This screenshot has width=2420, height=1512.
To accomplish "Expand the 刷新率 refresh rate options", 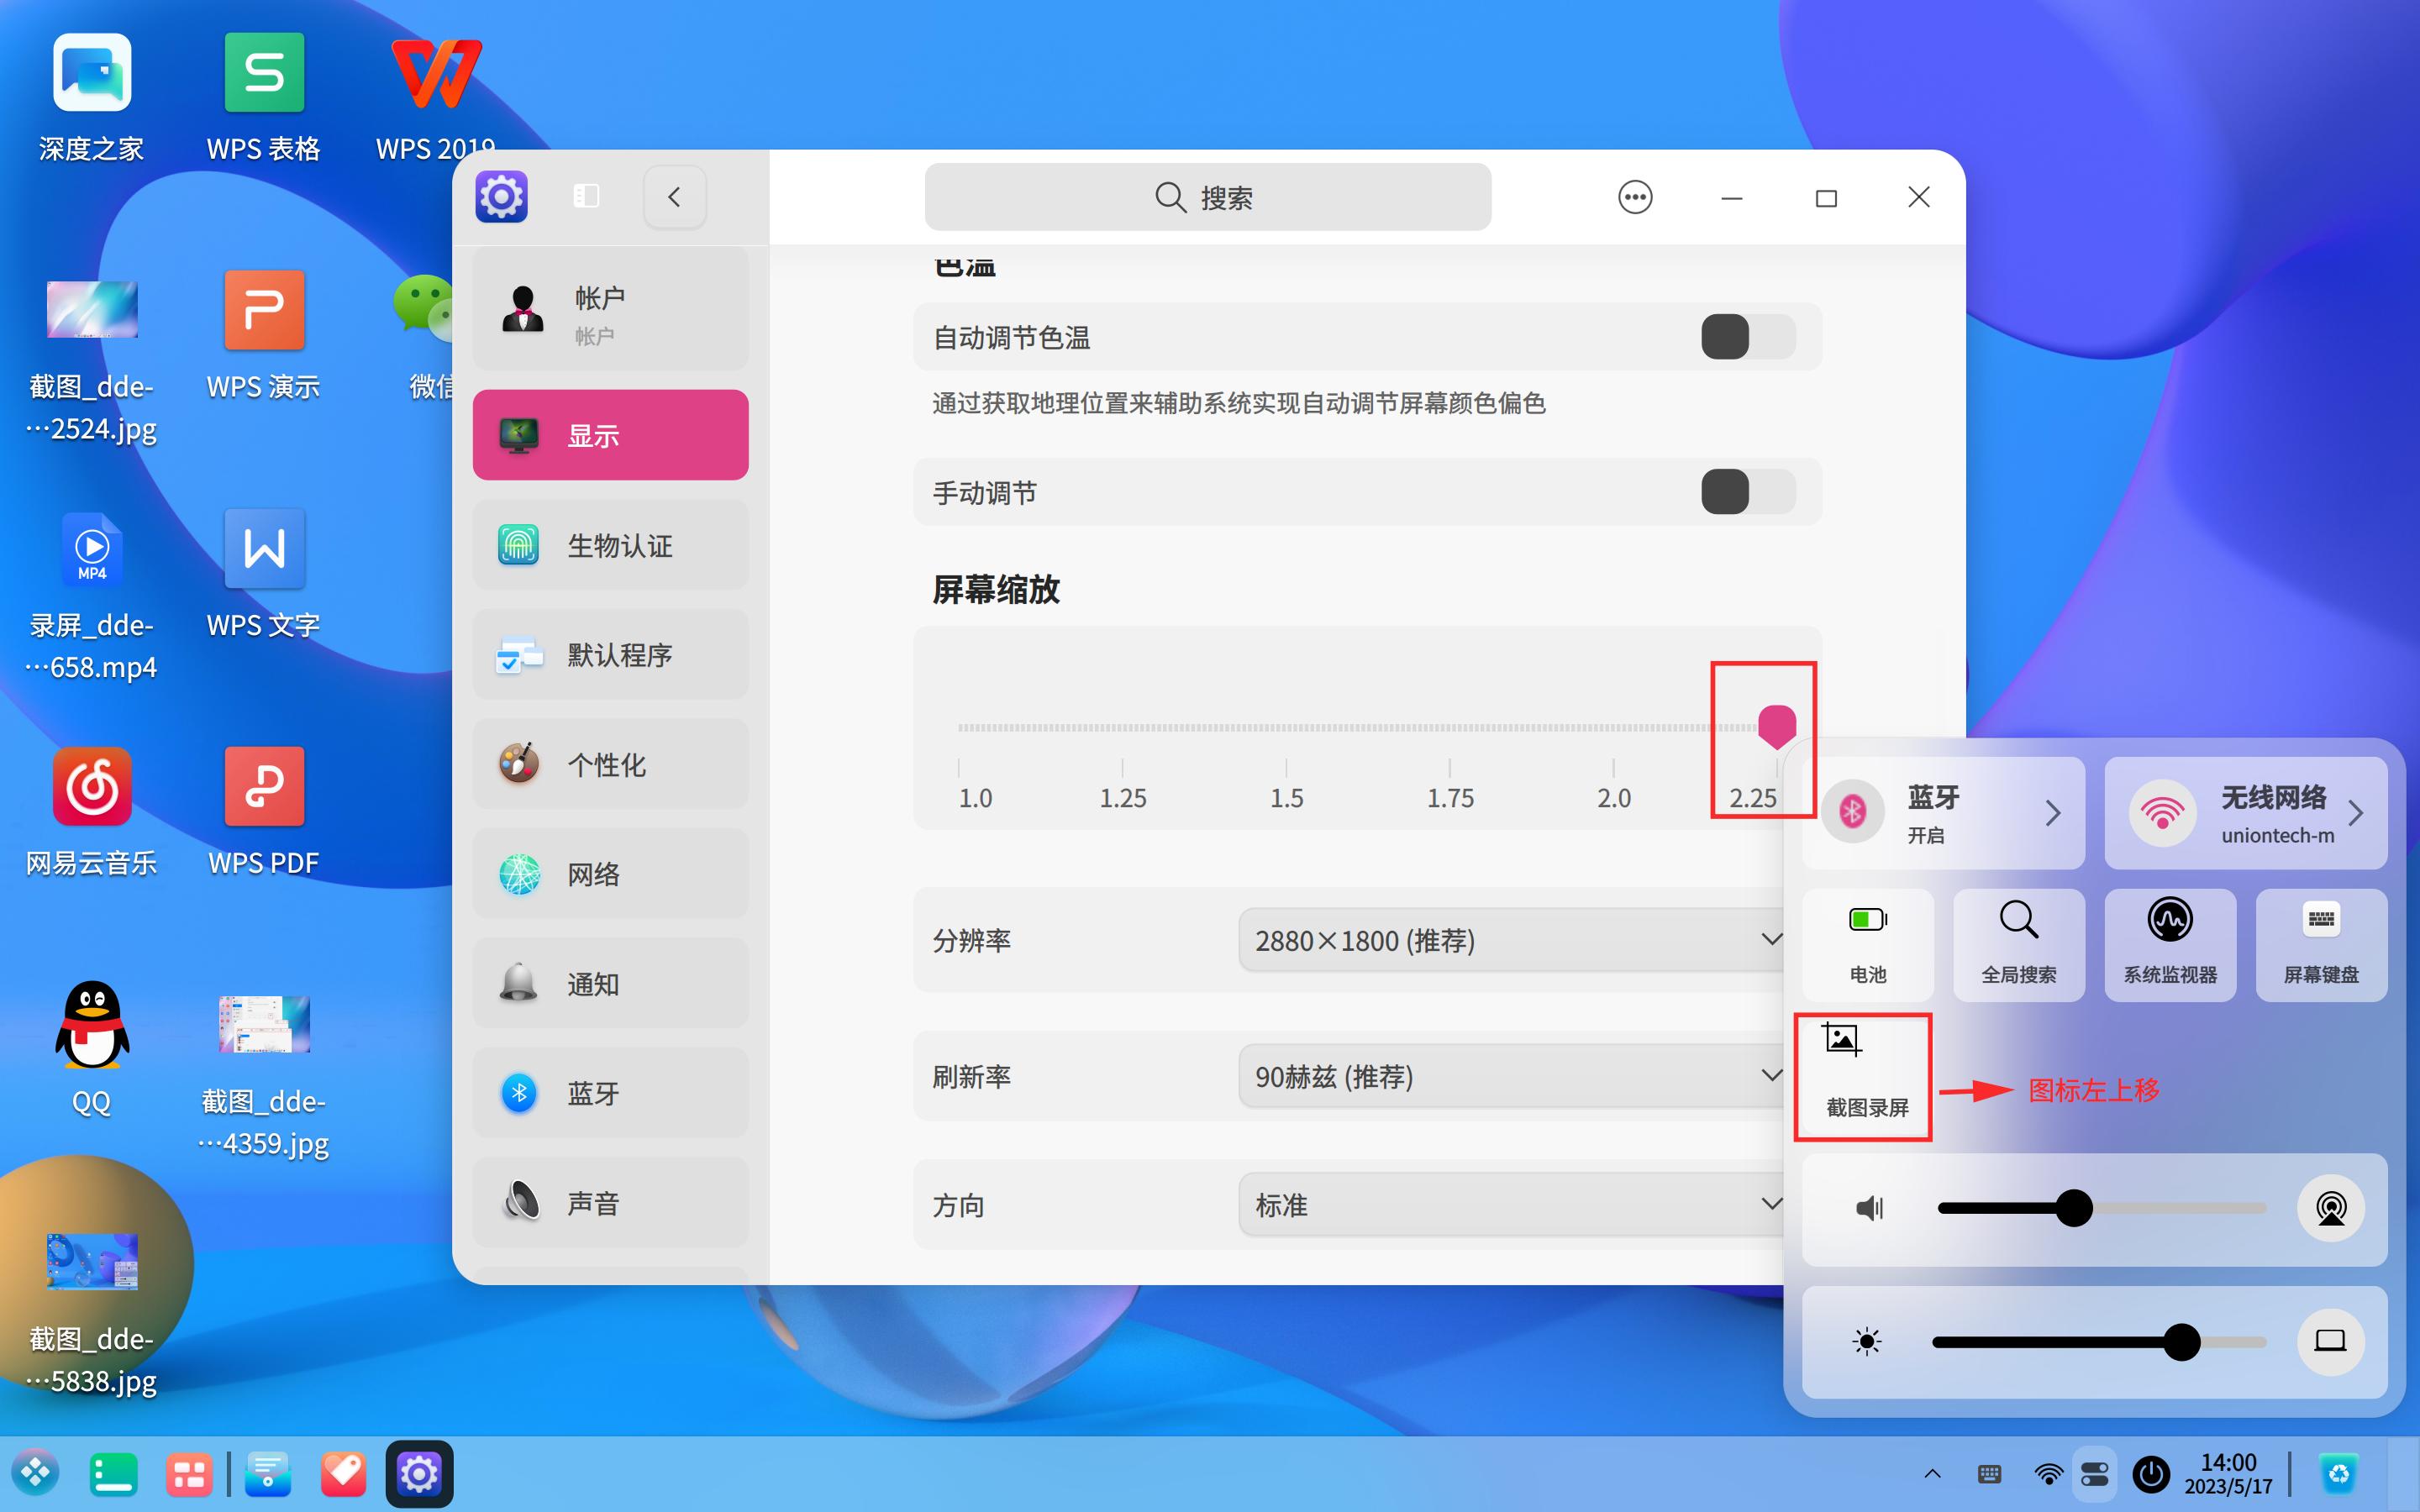I will 1512,1076.
